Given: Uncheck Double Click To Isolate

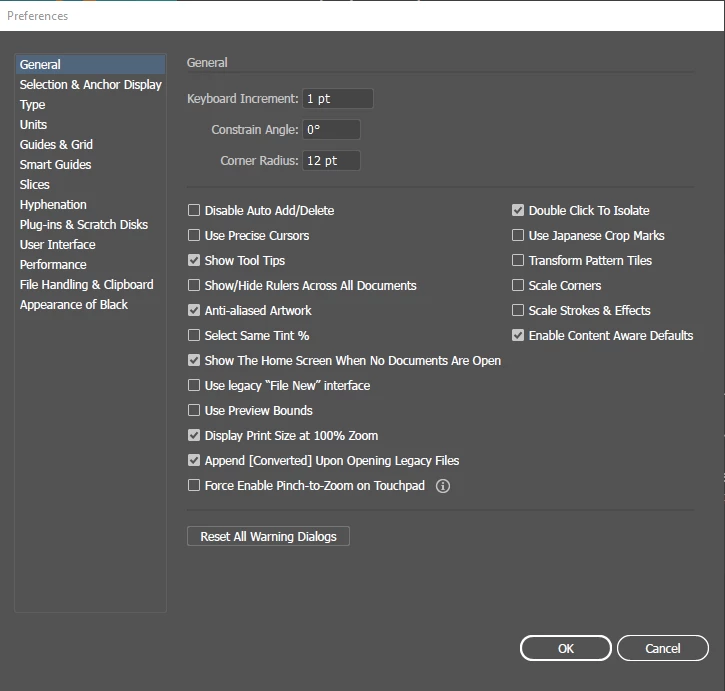Looking at the screenshot, I should [518, 210].
